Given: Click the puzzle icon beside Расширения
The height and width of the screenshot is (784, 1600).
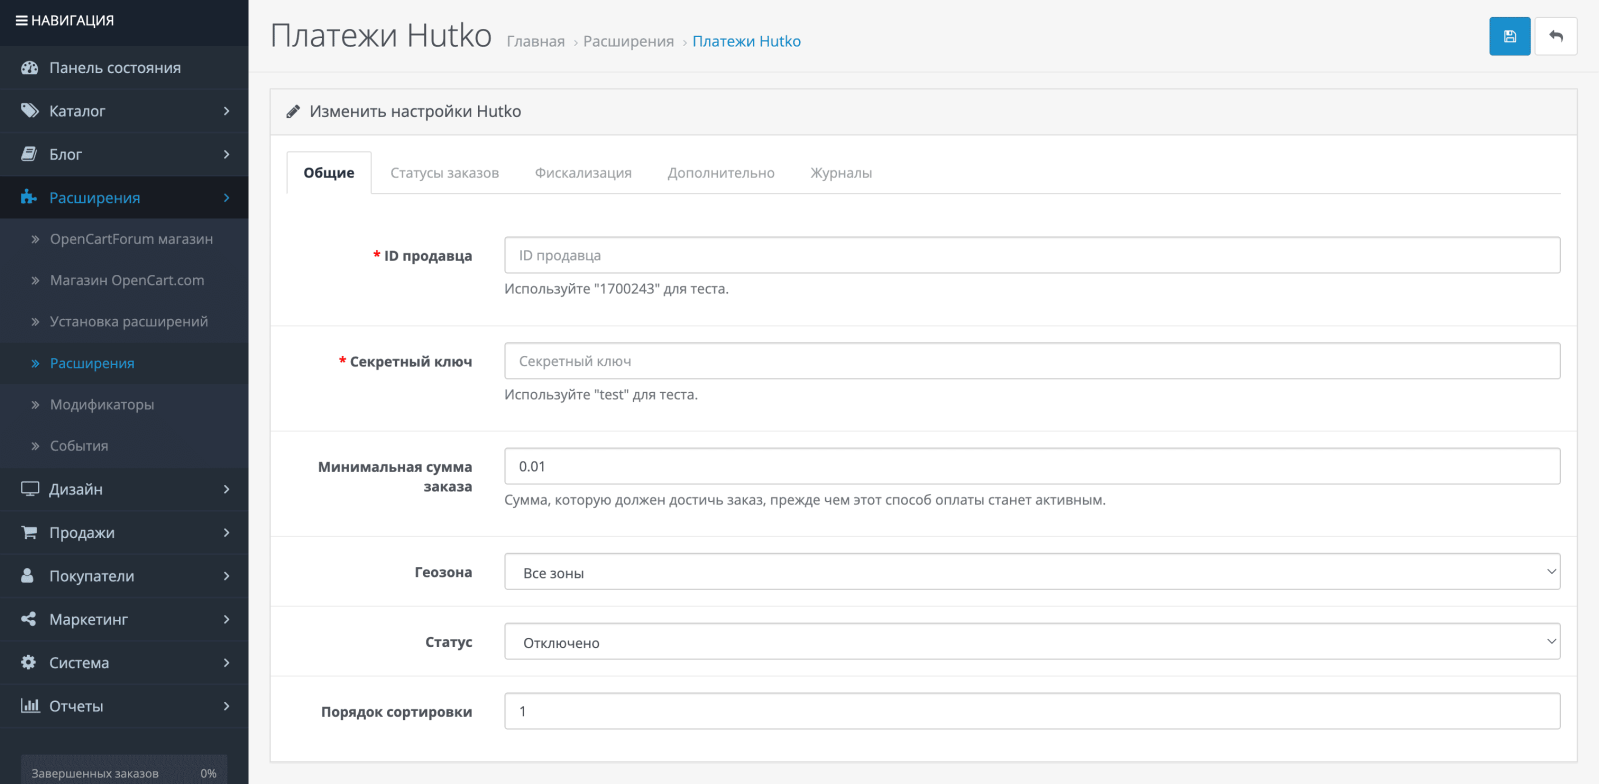Looking at the screenshot, I should [x=29, y=197].
